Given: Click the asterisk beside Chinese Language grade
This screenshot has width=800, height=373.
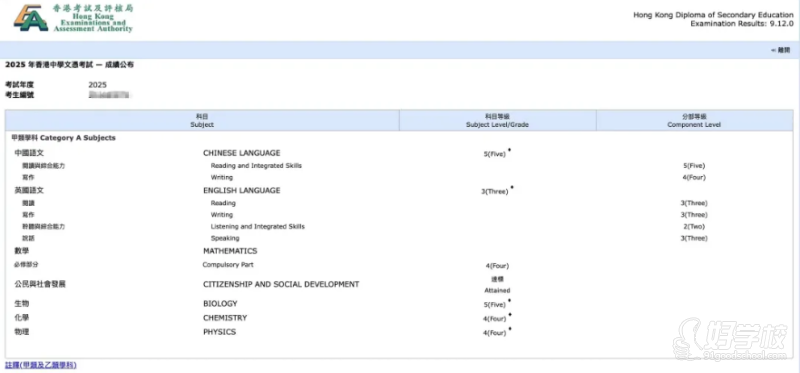Looking at the screenshot, I should (x=509, y=151).
